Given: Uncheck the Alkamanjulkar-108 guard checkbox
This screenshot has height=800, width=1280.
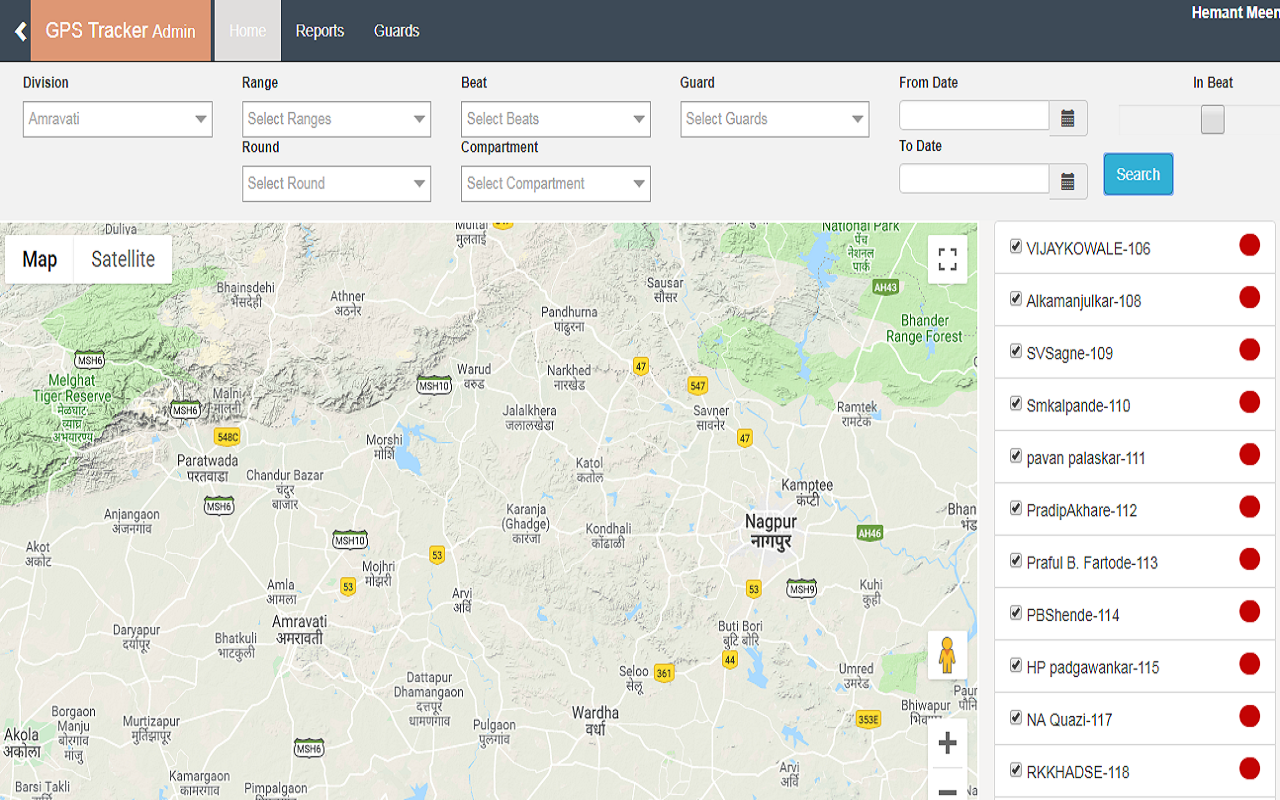Looking at the screenshot, I should pyautogui.click(x=1016, y=299).
